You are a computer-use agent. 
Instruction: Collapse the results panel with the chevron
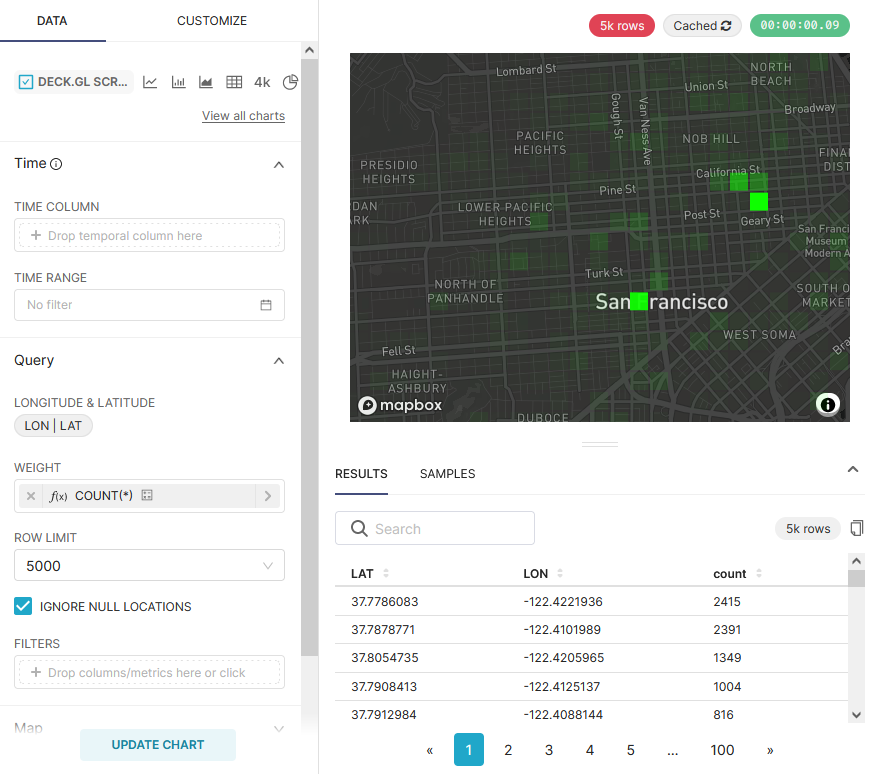853,469
